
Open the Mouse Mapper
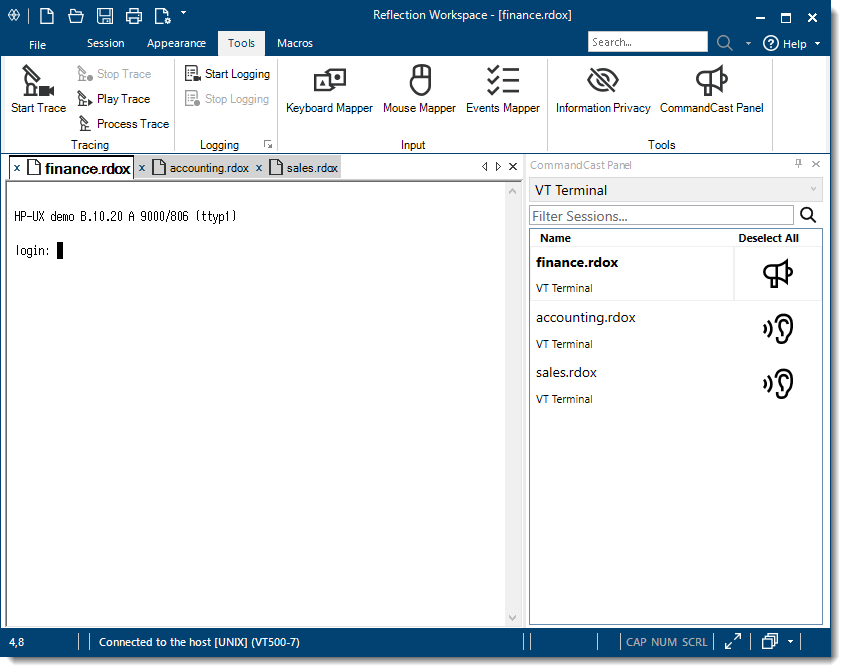tap(419, 89)
